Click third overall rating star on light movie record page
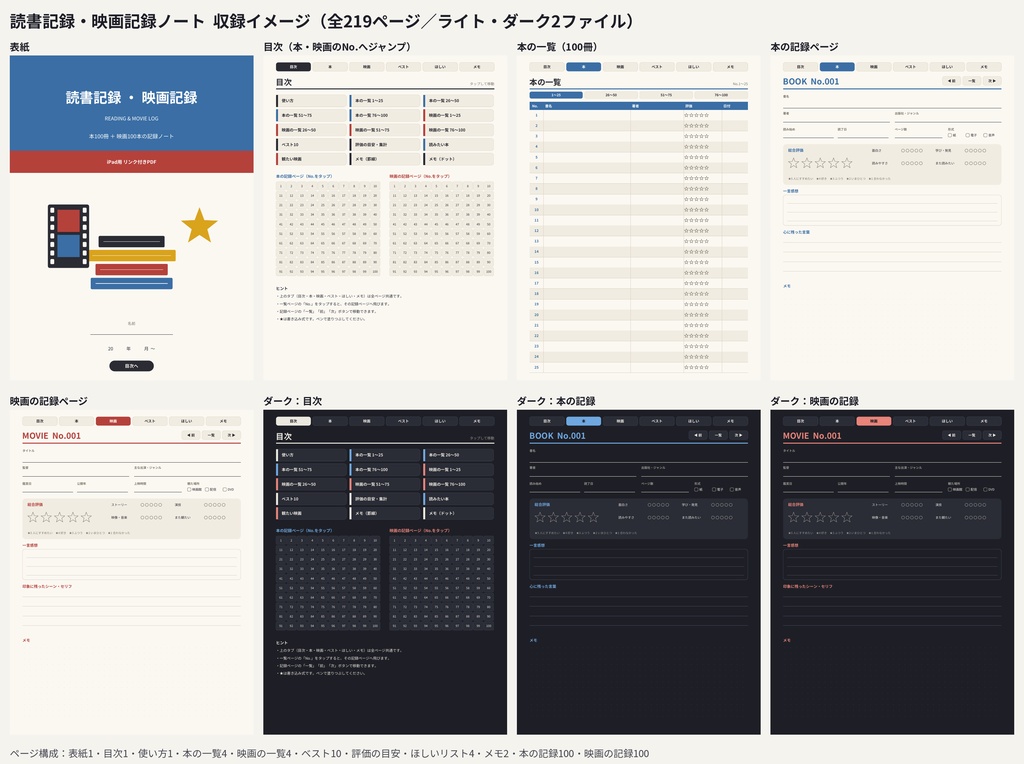The width and height of the screenshot is (1024, 764). click(x=59, y=517)
